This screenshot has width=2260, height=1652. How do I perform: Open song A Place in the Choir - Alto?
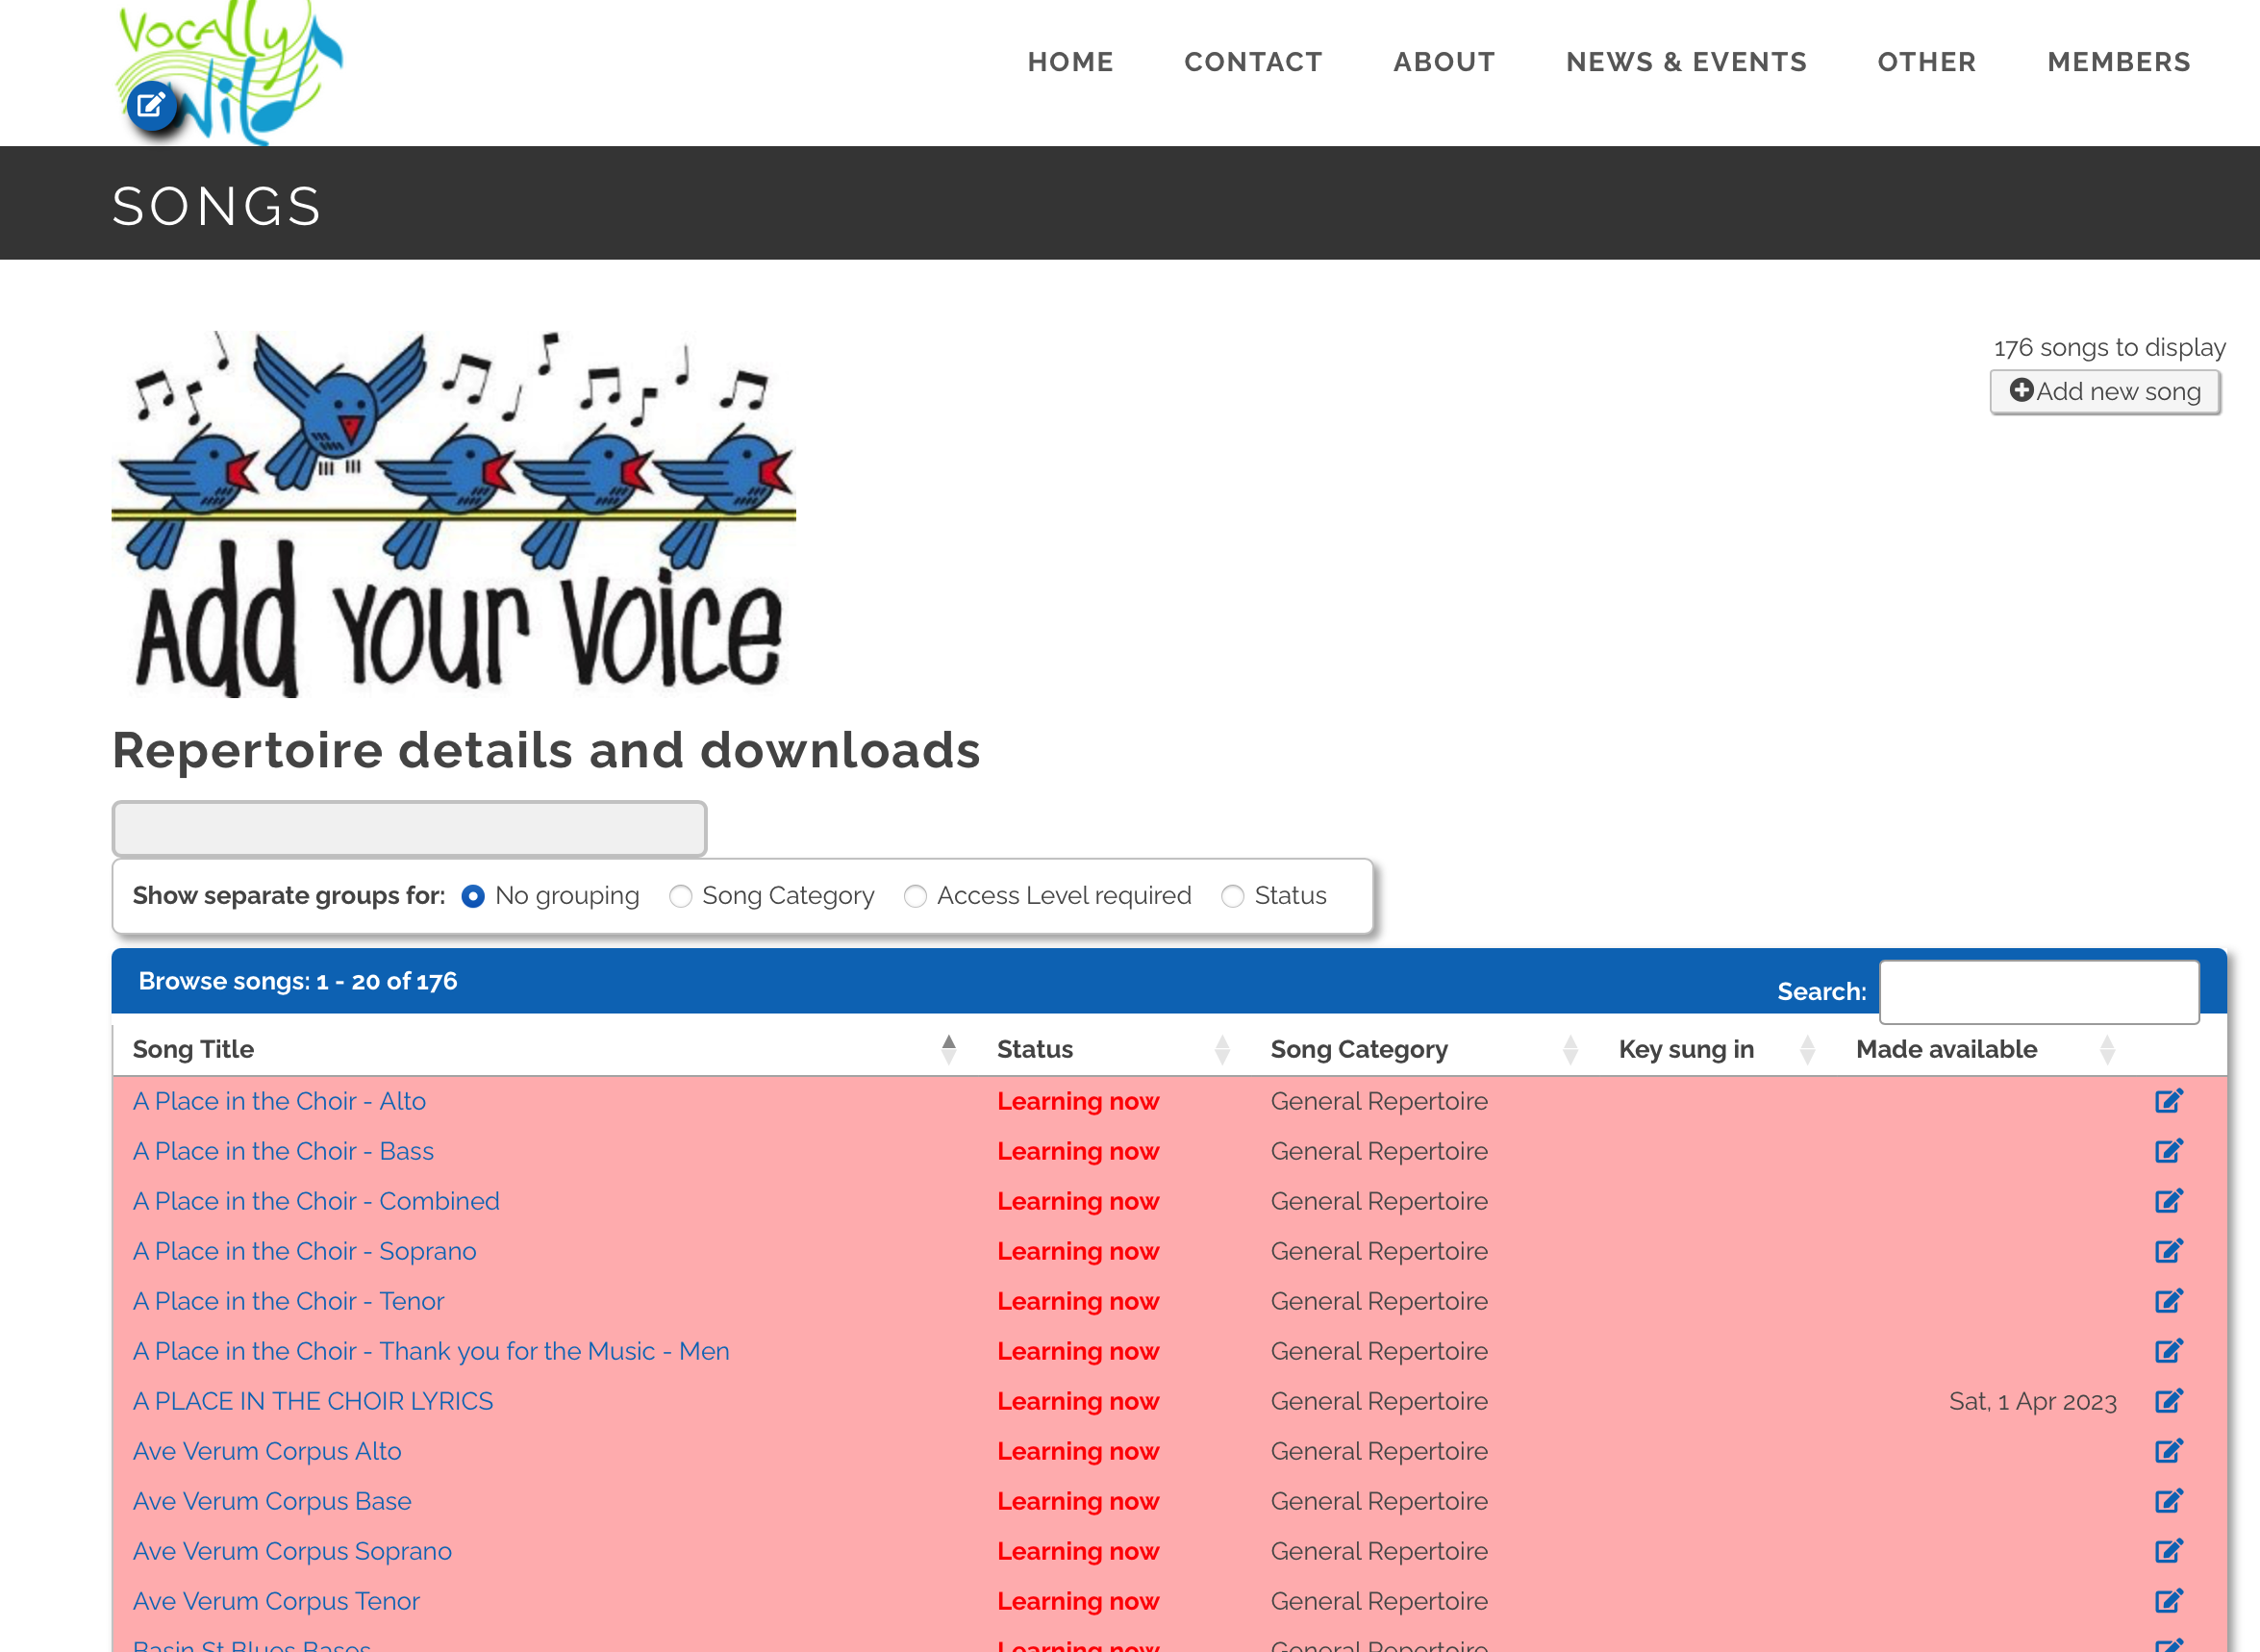(279, 1101)
